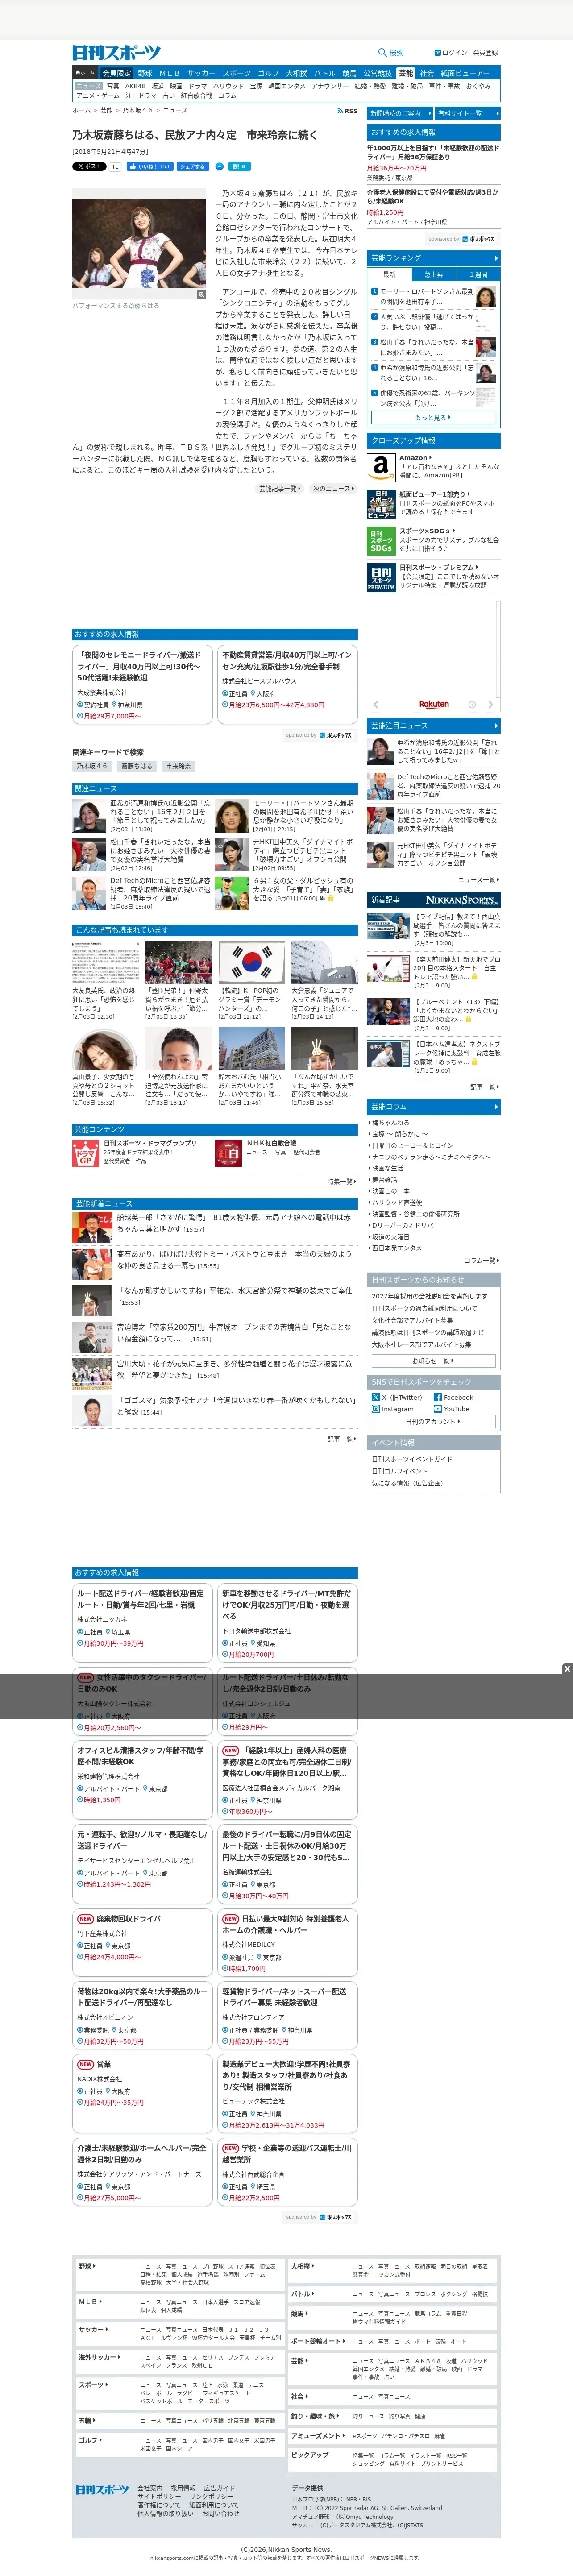
Task: Open the 会員限定 menu item
Action: click(x=116, y=73)
